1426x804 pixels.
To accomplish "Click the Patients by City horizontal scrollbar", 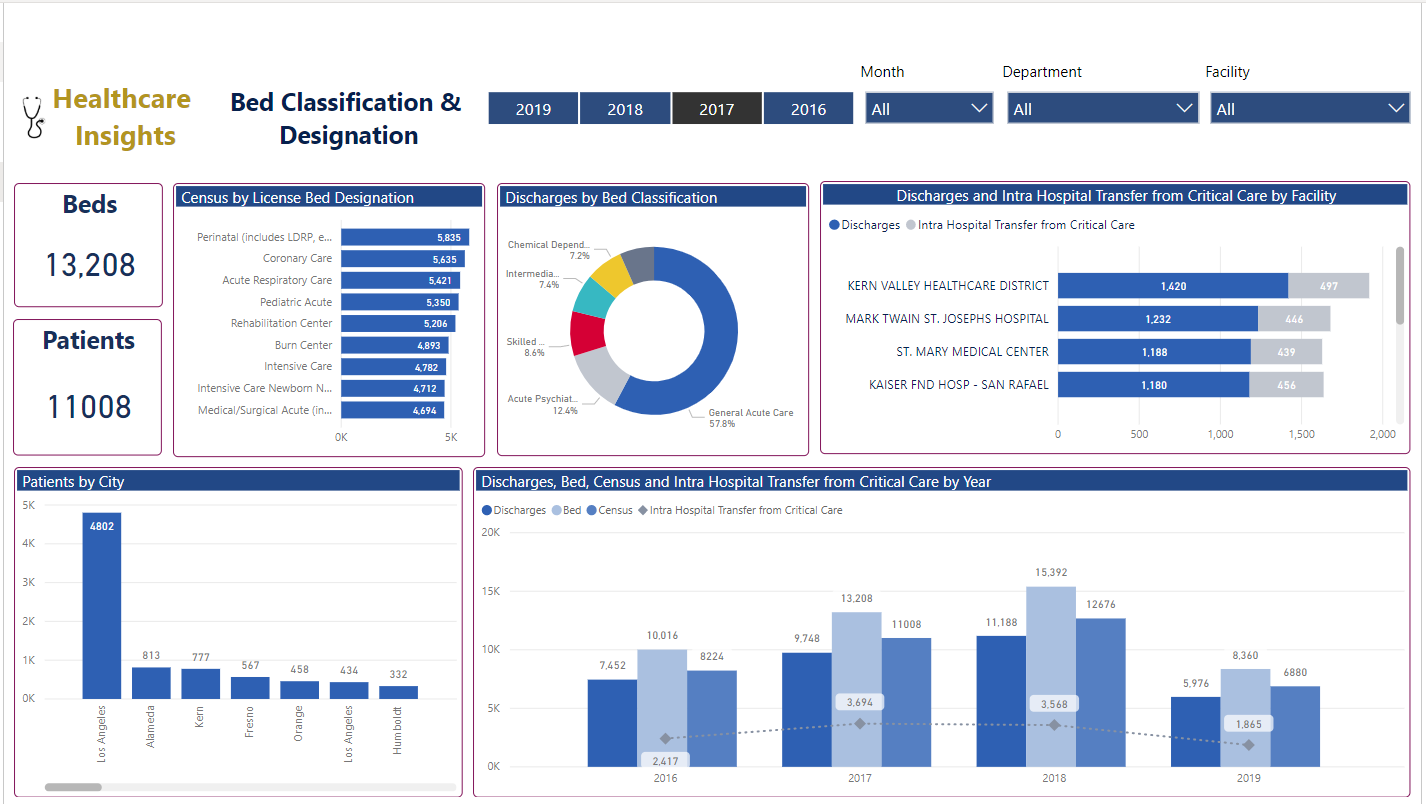I will [73, 787].
